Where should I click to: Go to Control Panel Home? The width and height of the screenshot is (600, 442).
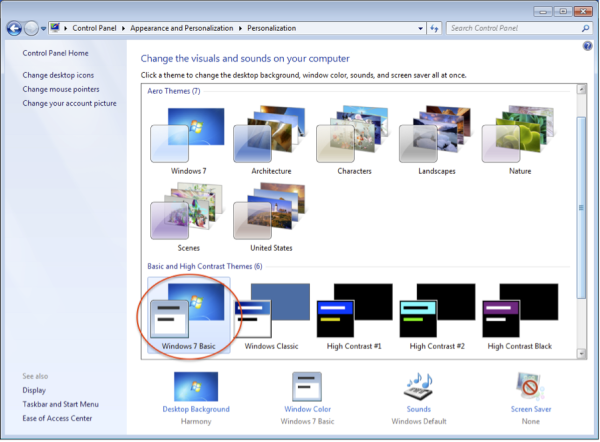(x=56, y=52)
